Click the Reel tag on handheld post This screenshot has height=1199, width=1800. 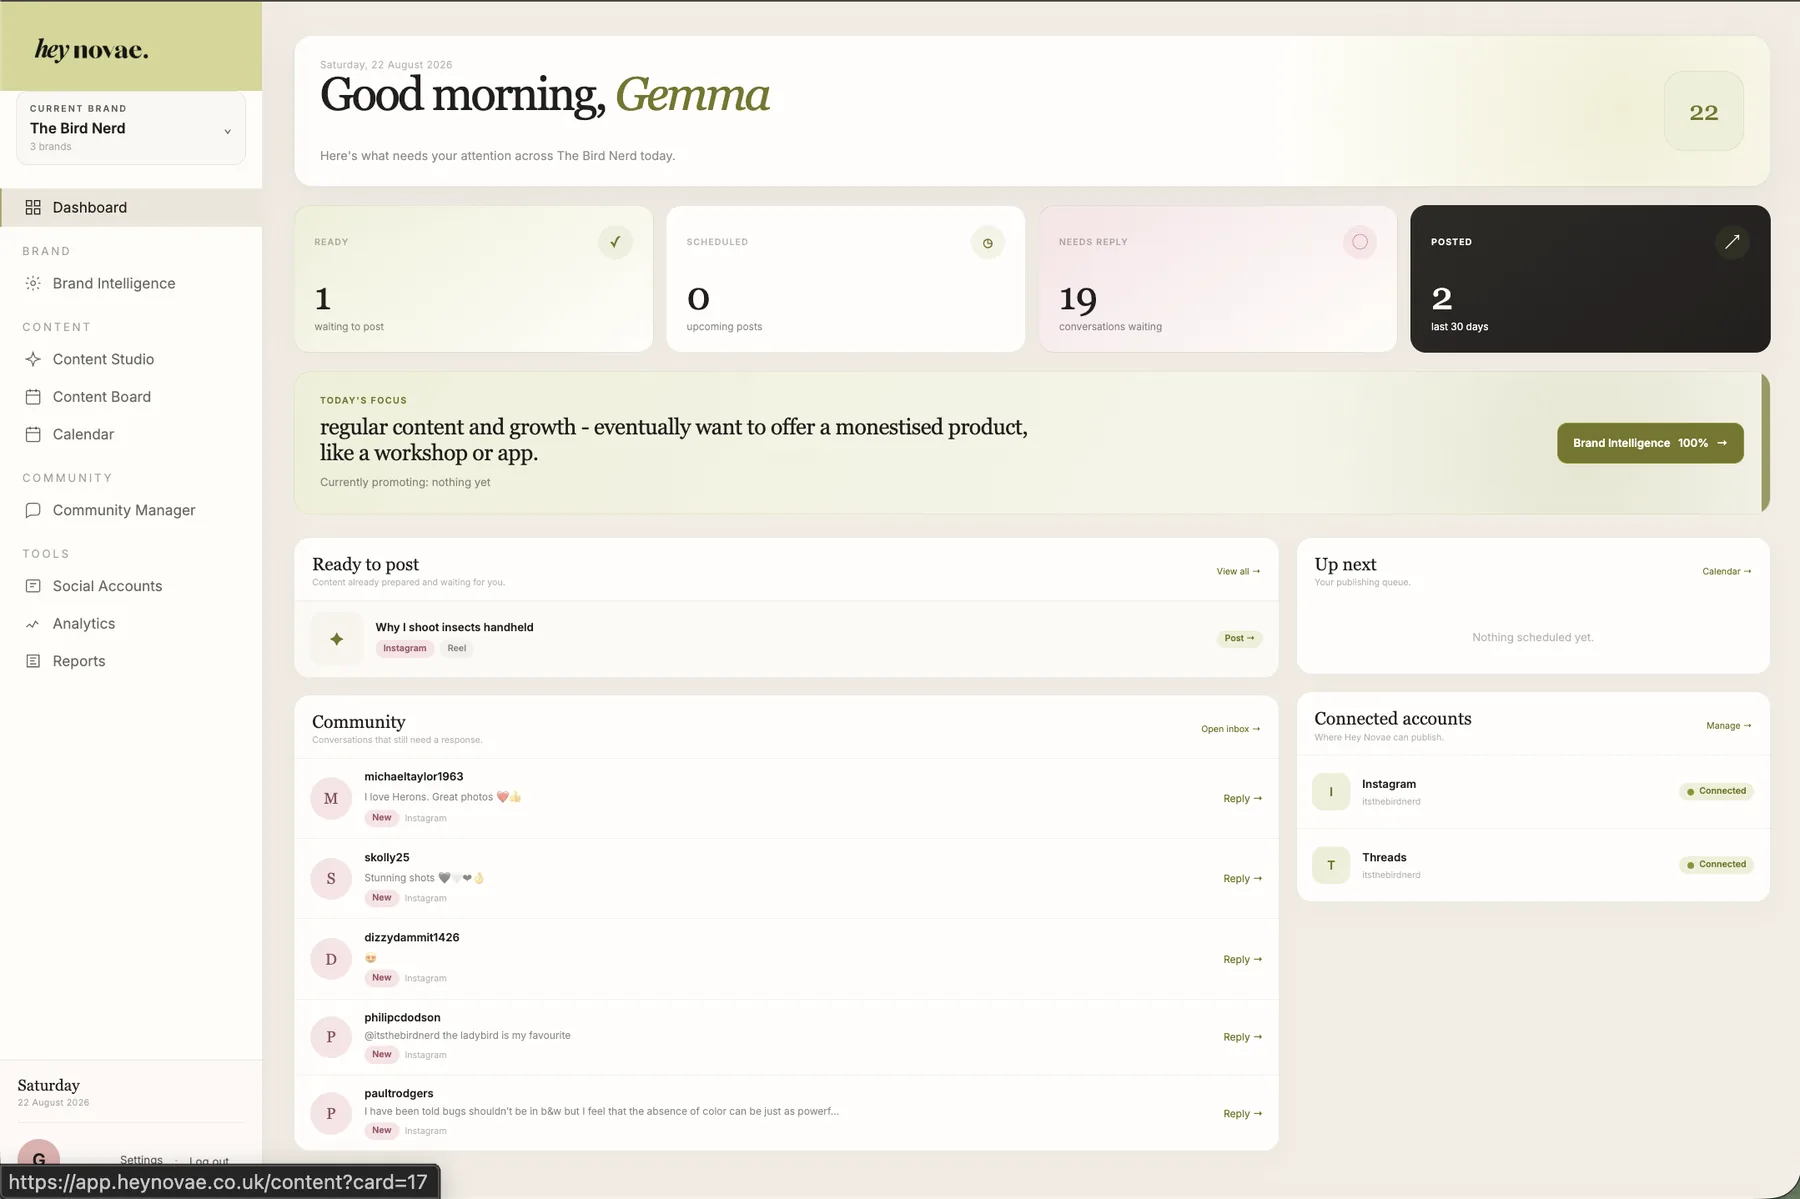457,648
